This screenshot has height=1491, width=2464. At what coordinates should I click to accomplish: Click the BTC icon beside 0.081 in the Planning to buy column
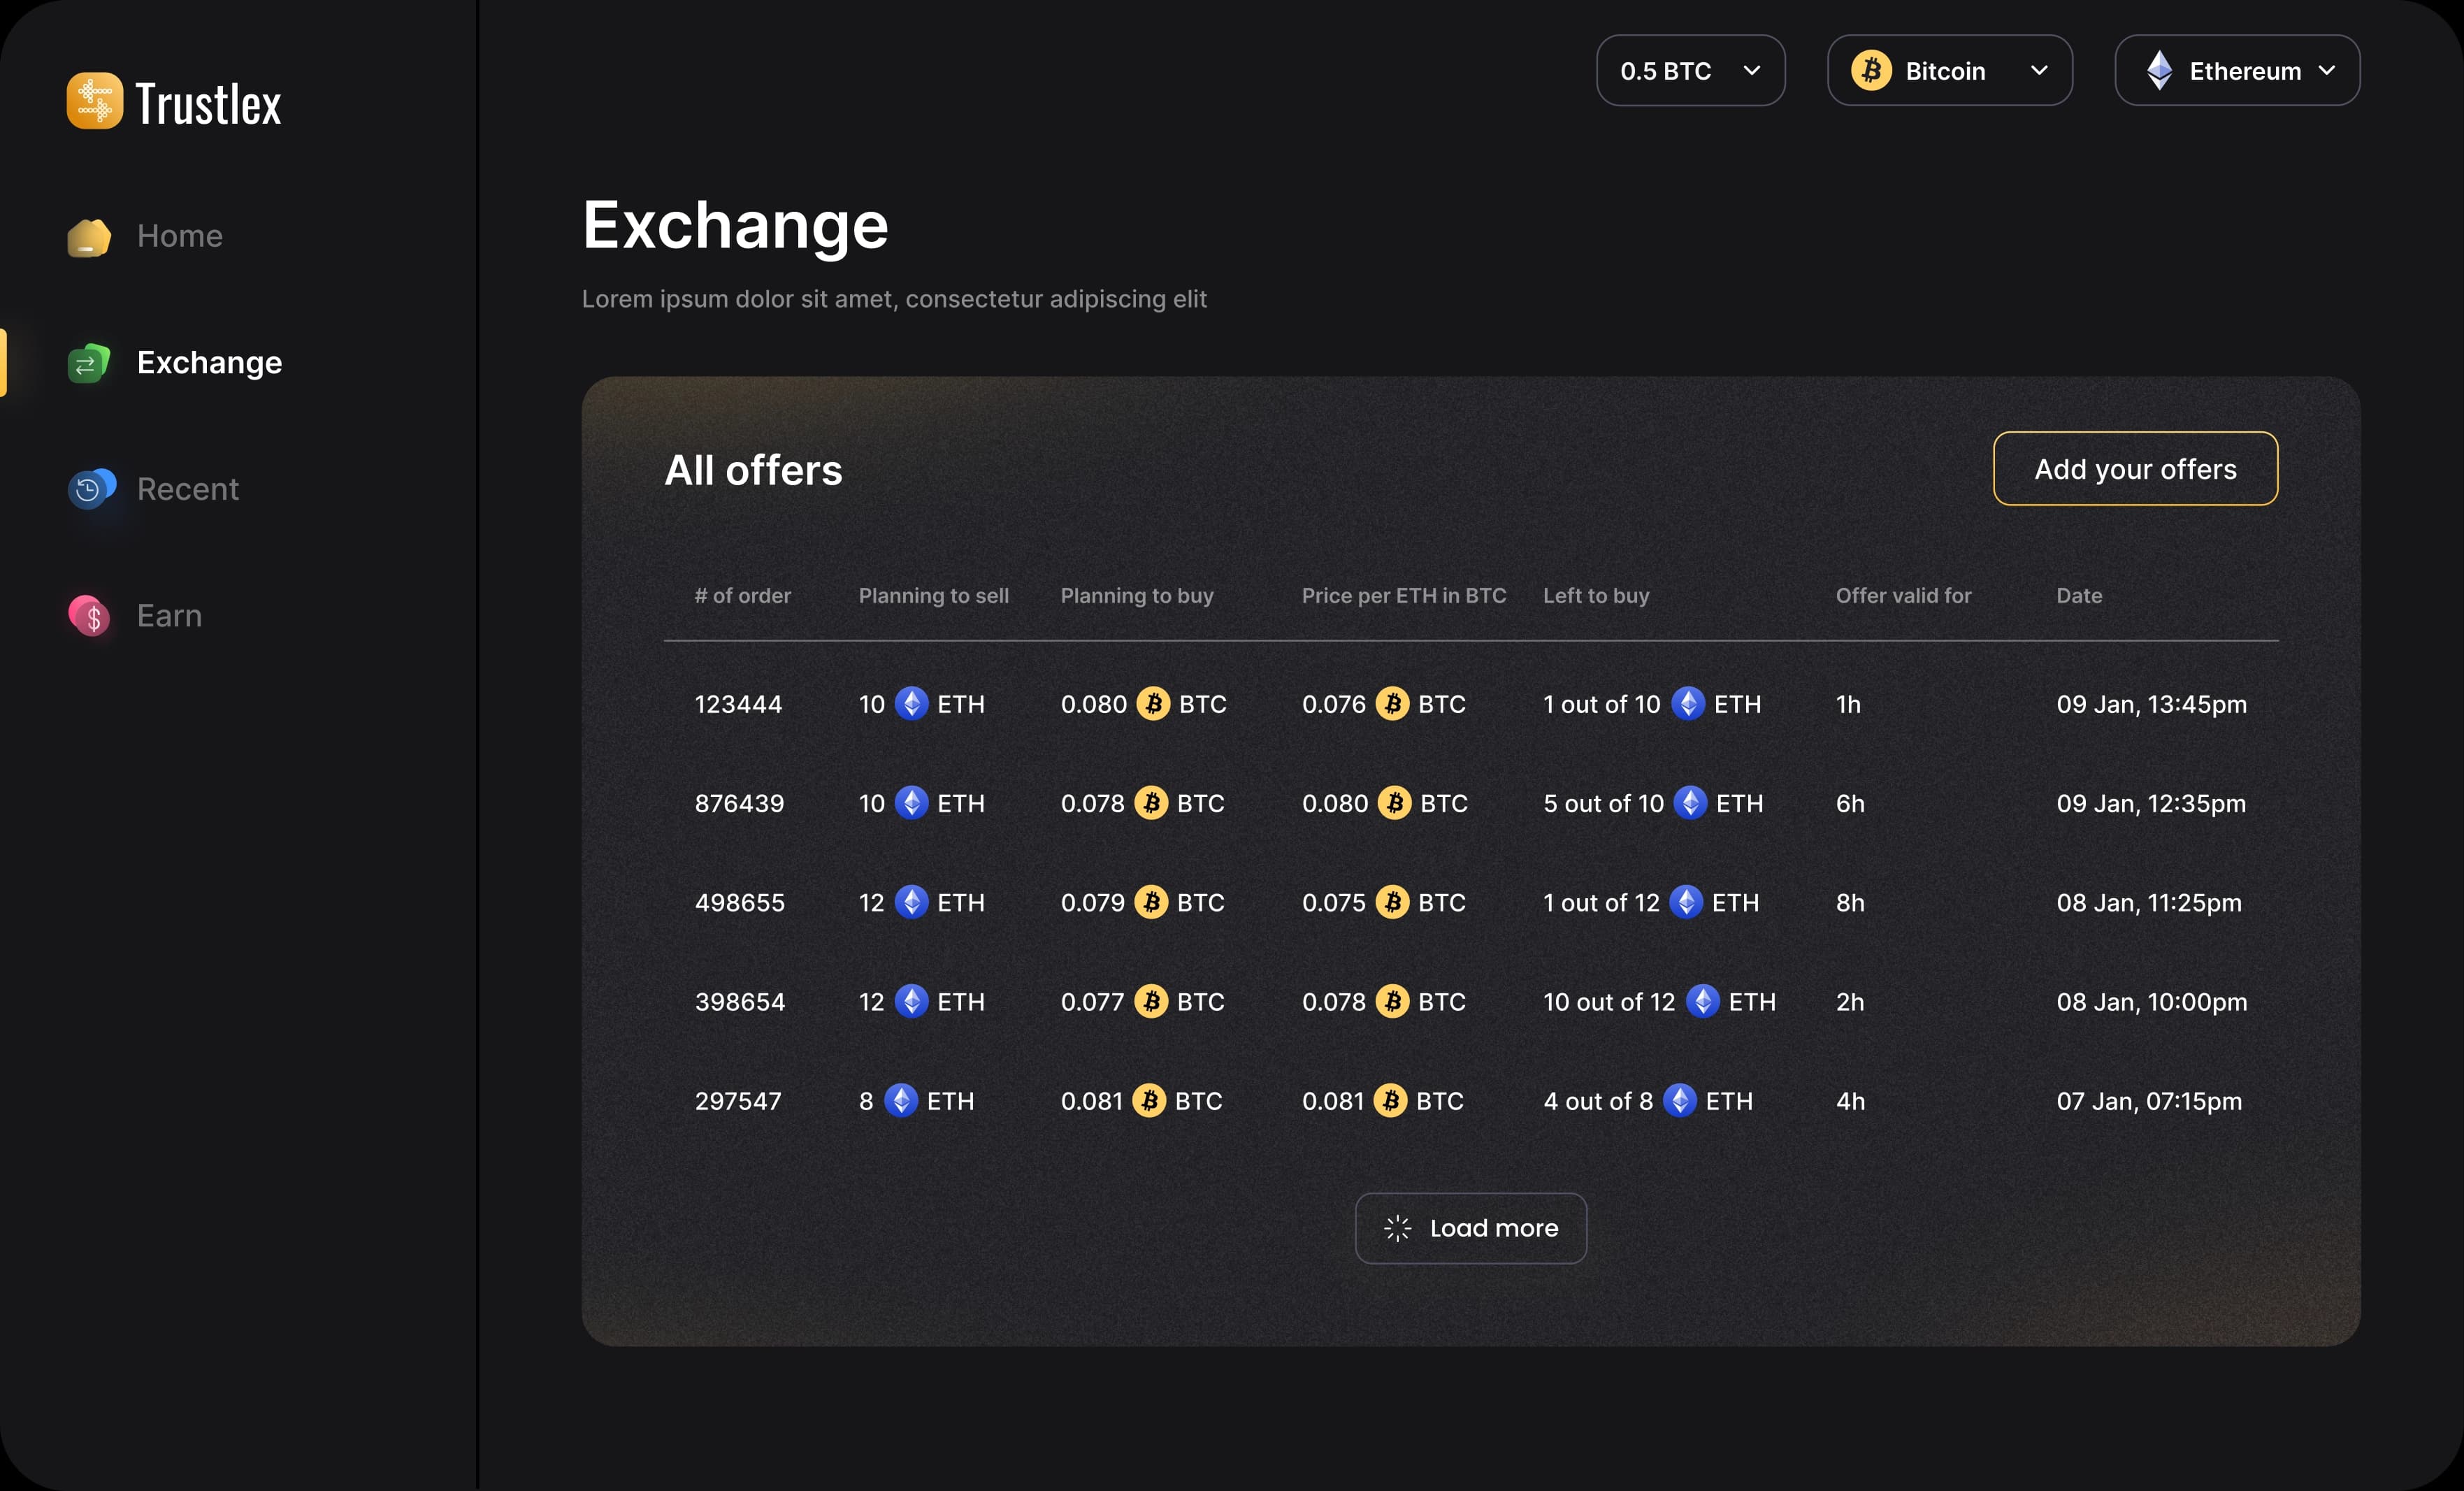coord(1149,1101)
